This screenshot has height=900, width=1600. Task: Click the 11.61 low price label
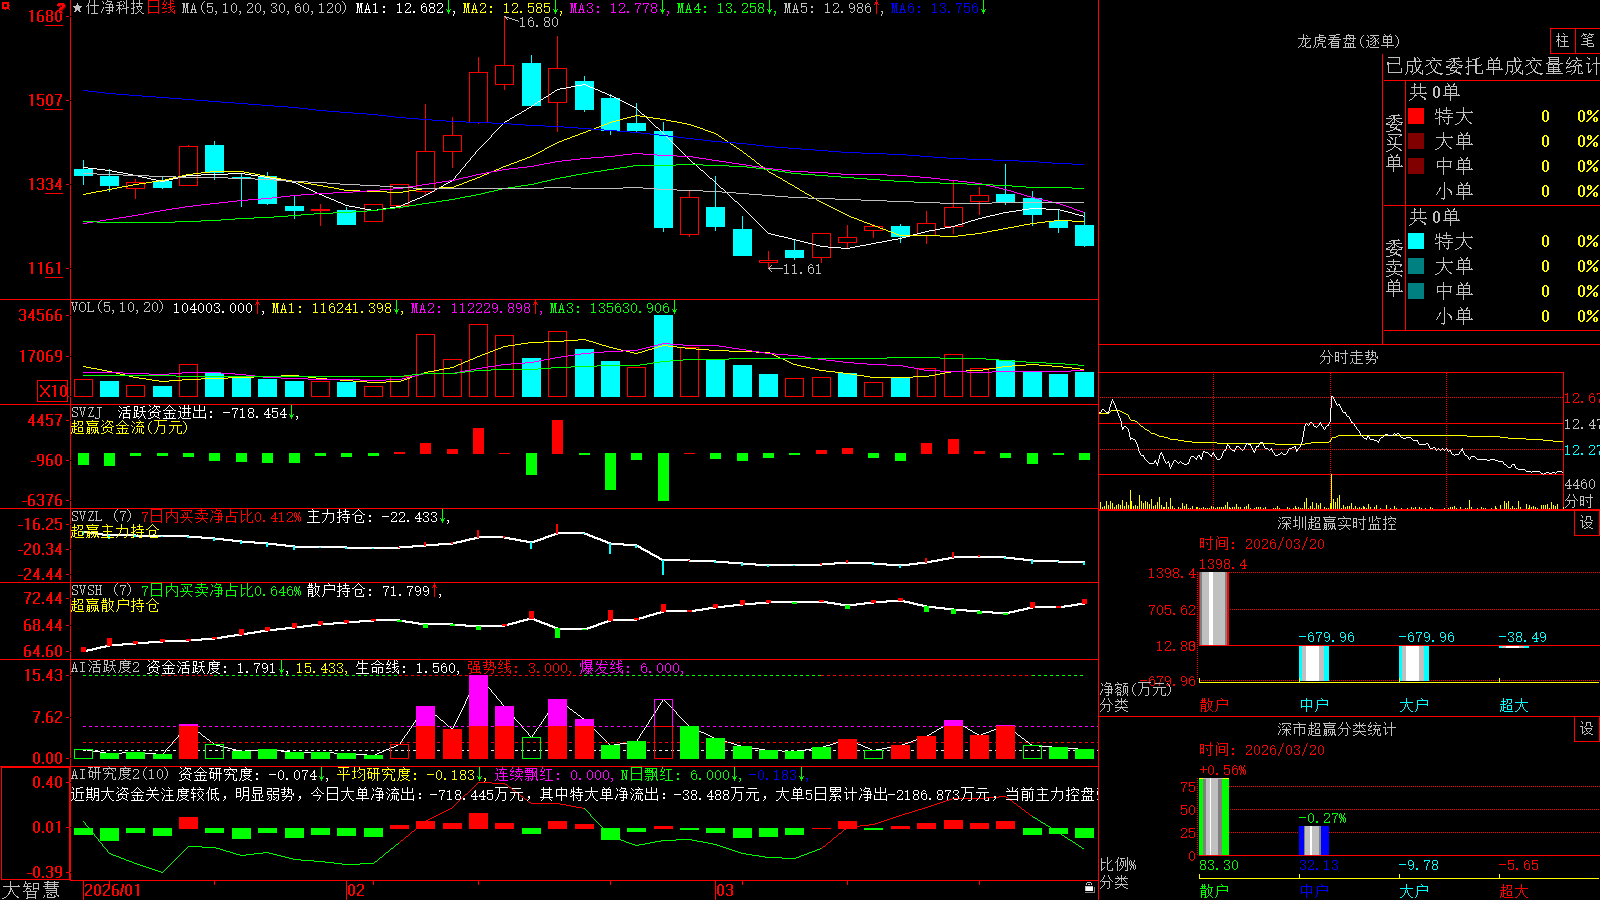point(801,269)
